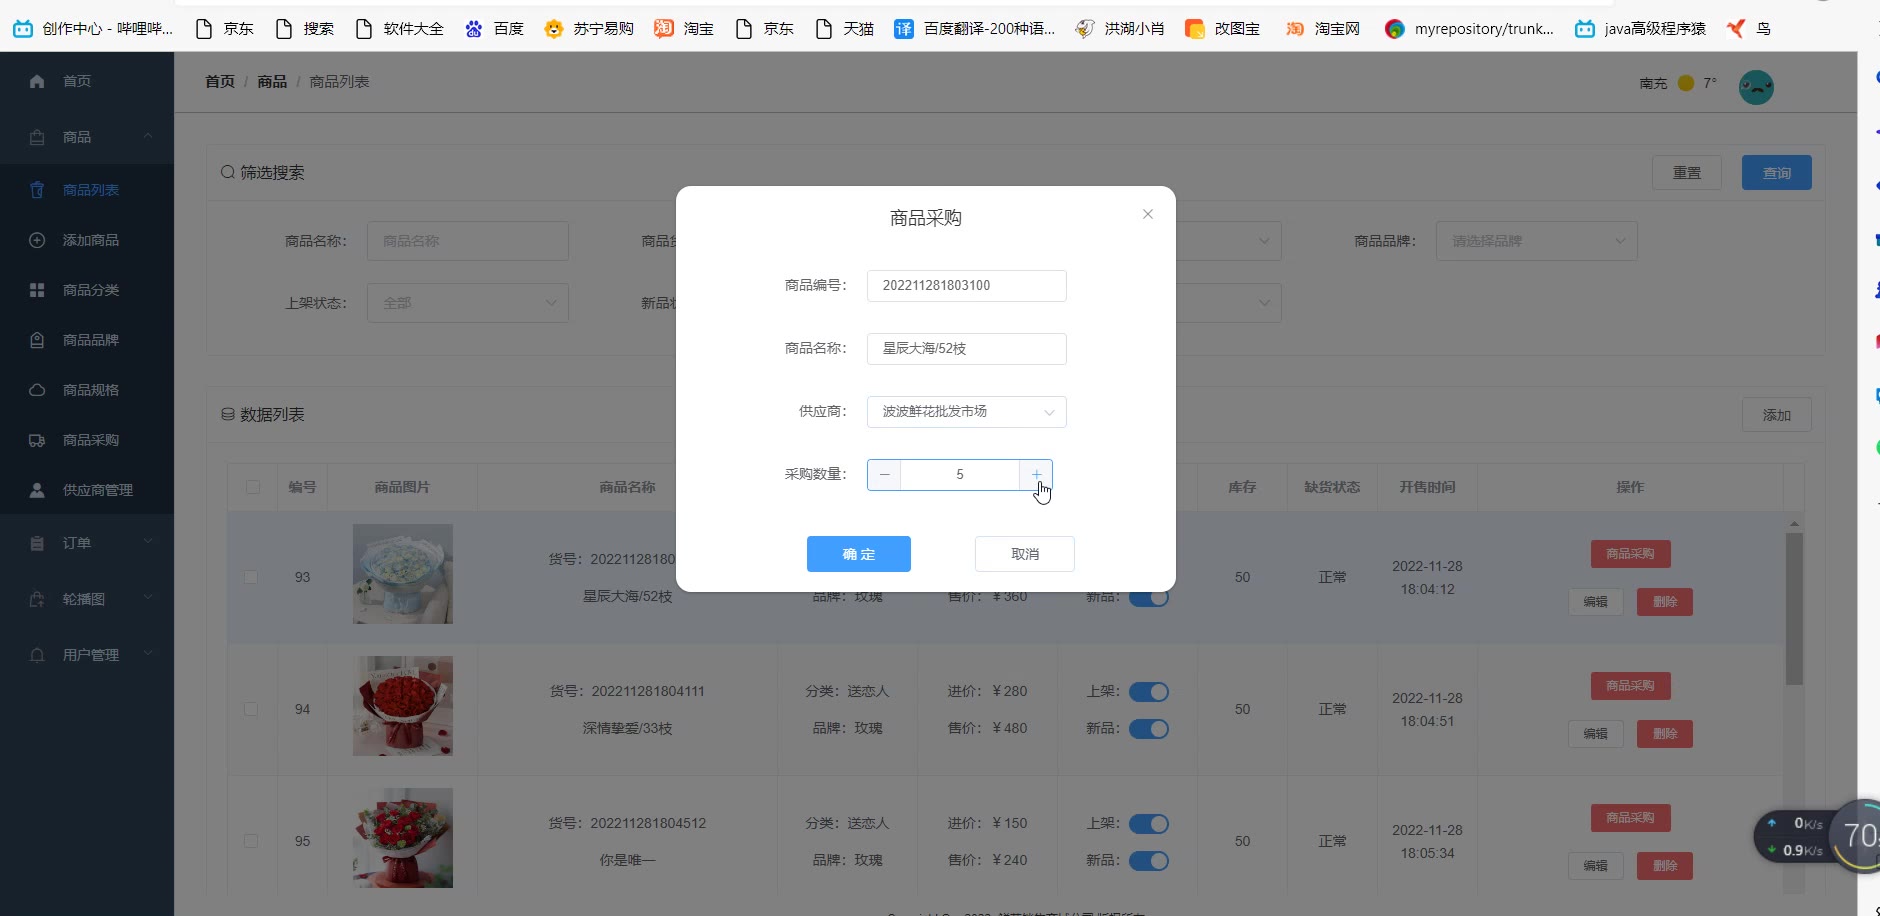Click the home icon in sidebar
The image size is (1880, 916).
[37, 81]
